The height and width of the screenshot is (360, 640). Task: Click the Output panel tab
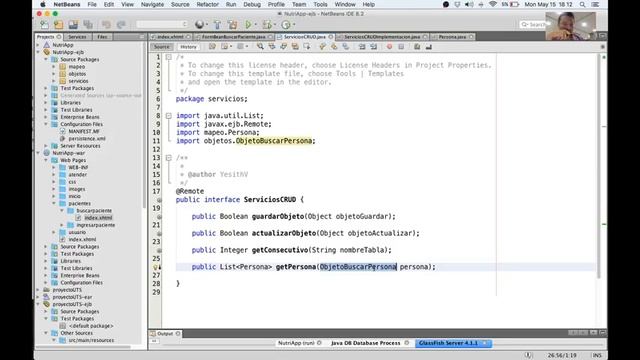(165, 333)
